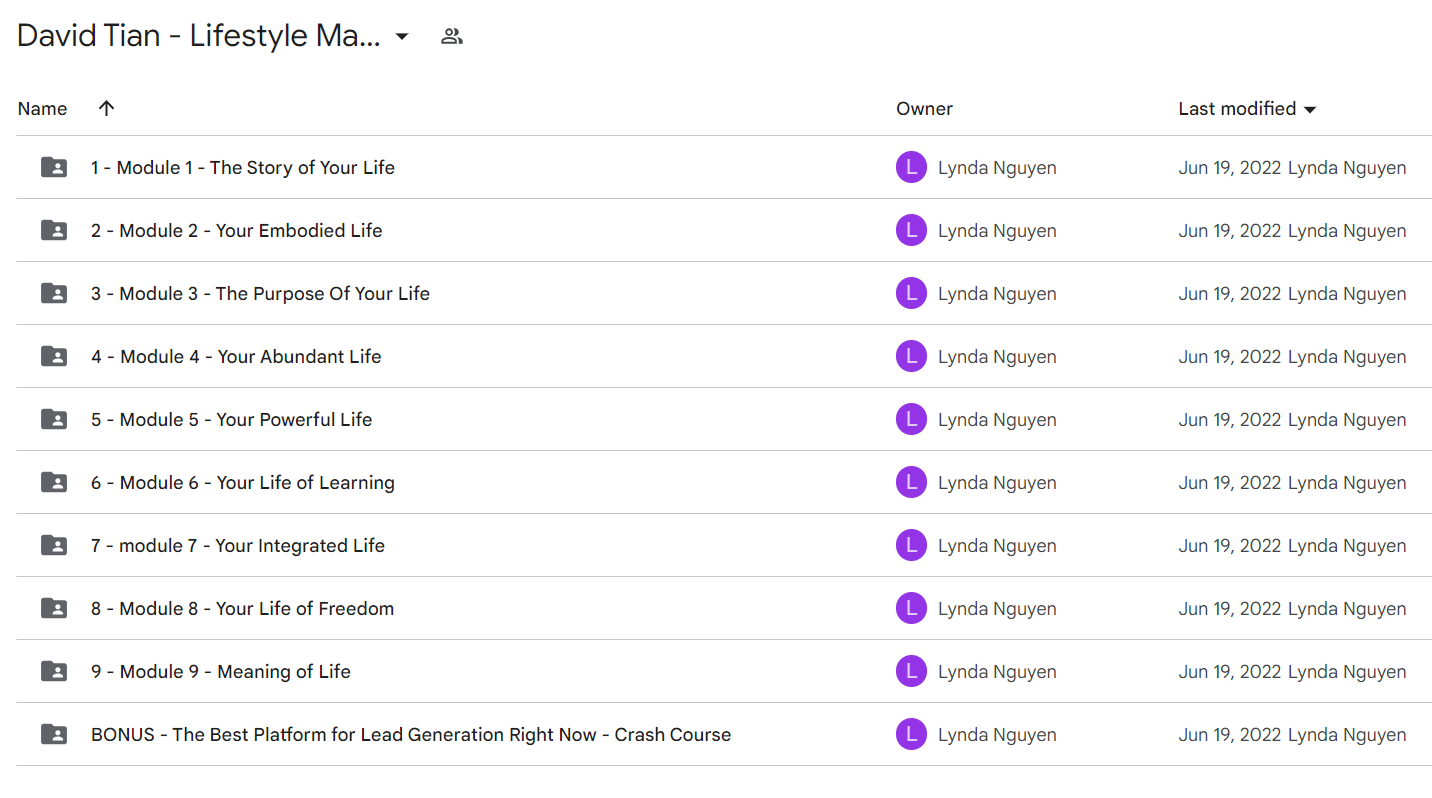This screenshot has width=1432, height=798.
Task: Click the Jun 19, 2022 date in Module 2 row
Action: pyautogui.click(x=1230, y=230)
